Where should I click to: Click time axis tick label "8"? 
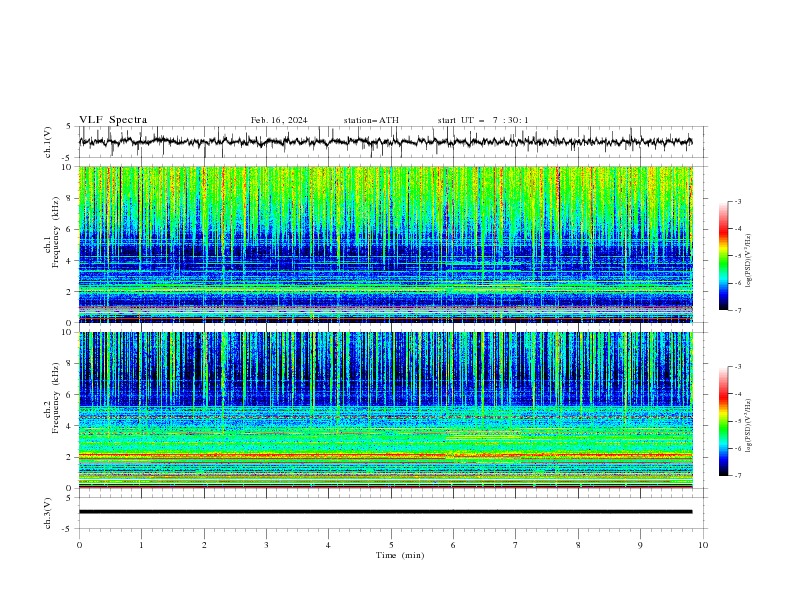click(x=578, y=545)
